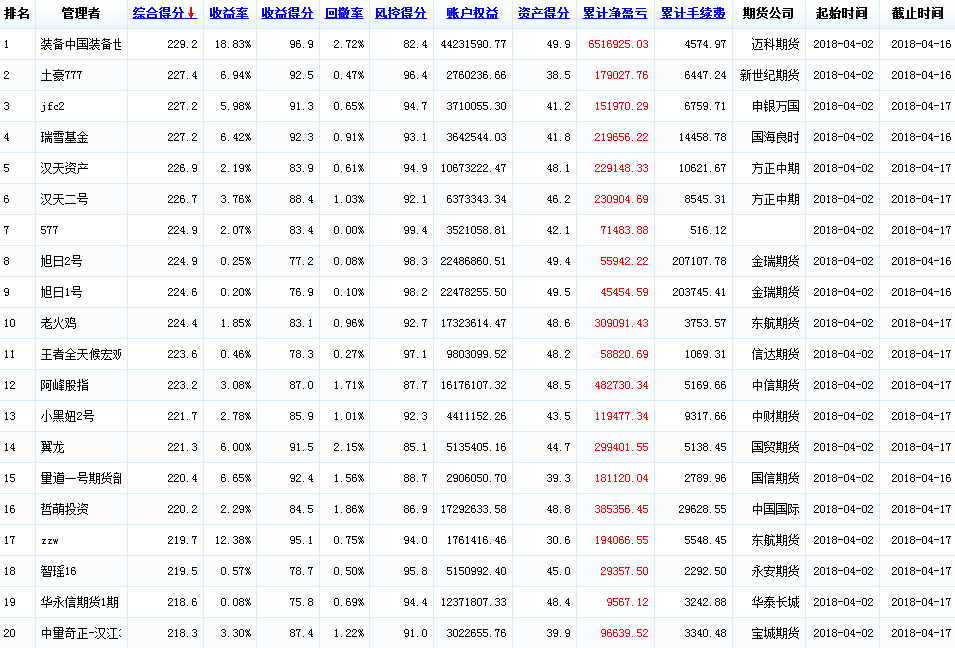955x648 pixels.
Task: Click the manager name 哲萌投资
Action: [64, 509]
